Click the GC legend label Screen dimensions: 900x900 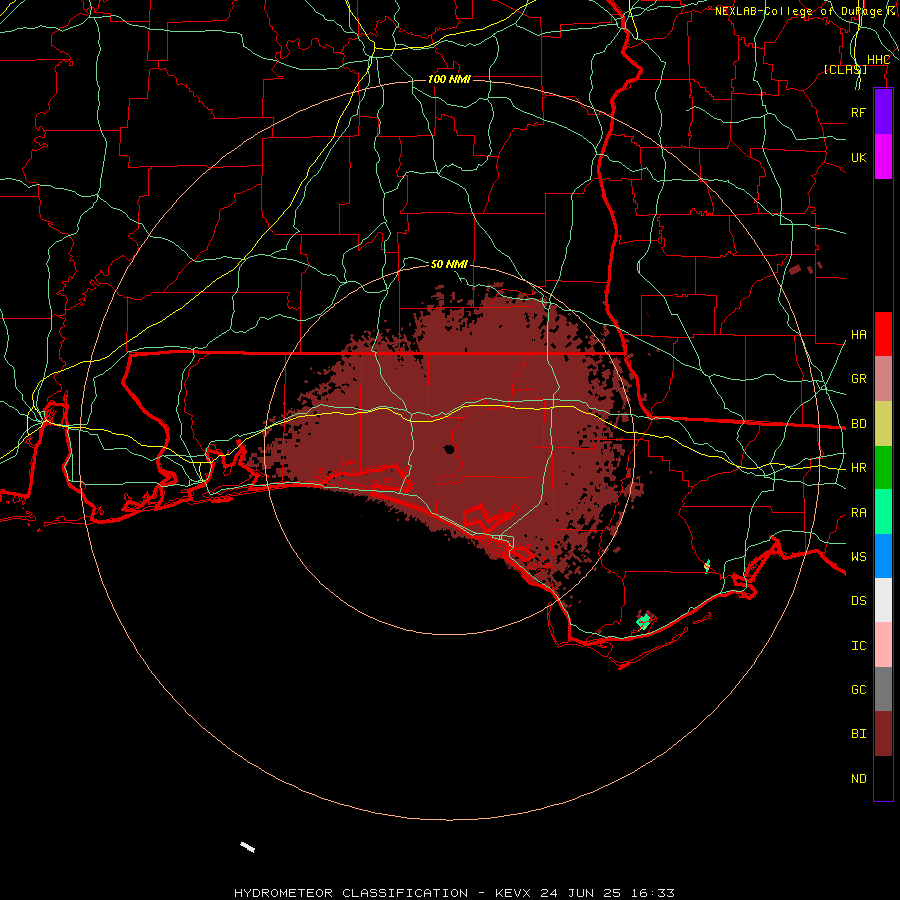point(858,690)
